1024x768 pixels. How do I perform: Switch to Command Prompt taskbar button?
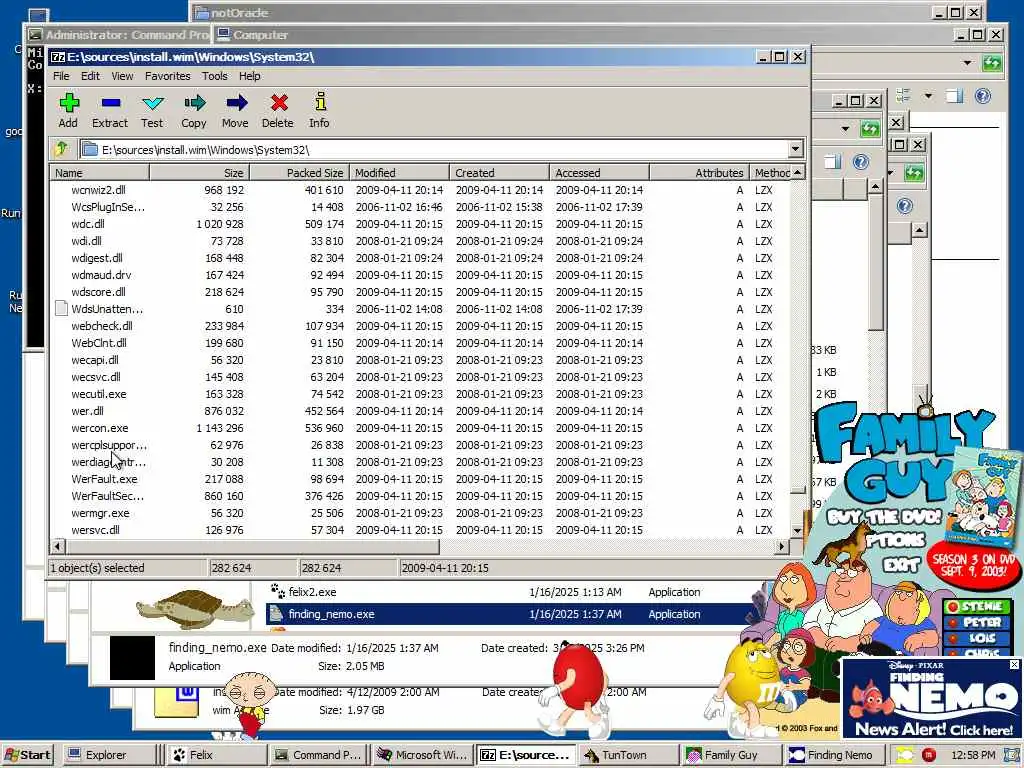318,755
